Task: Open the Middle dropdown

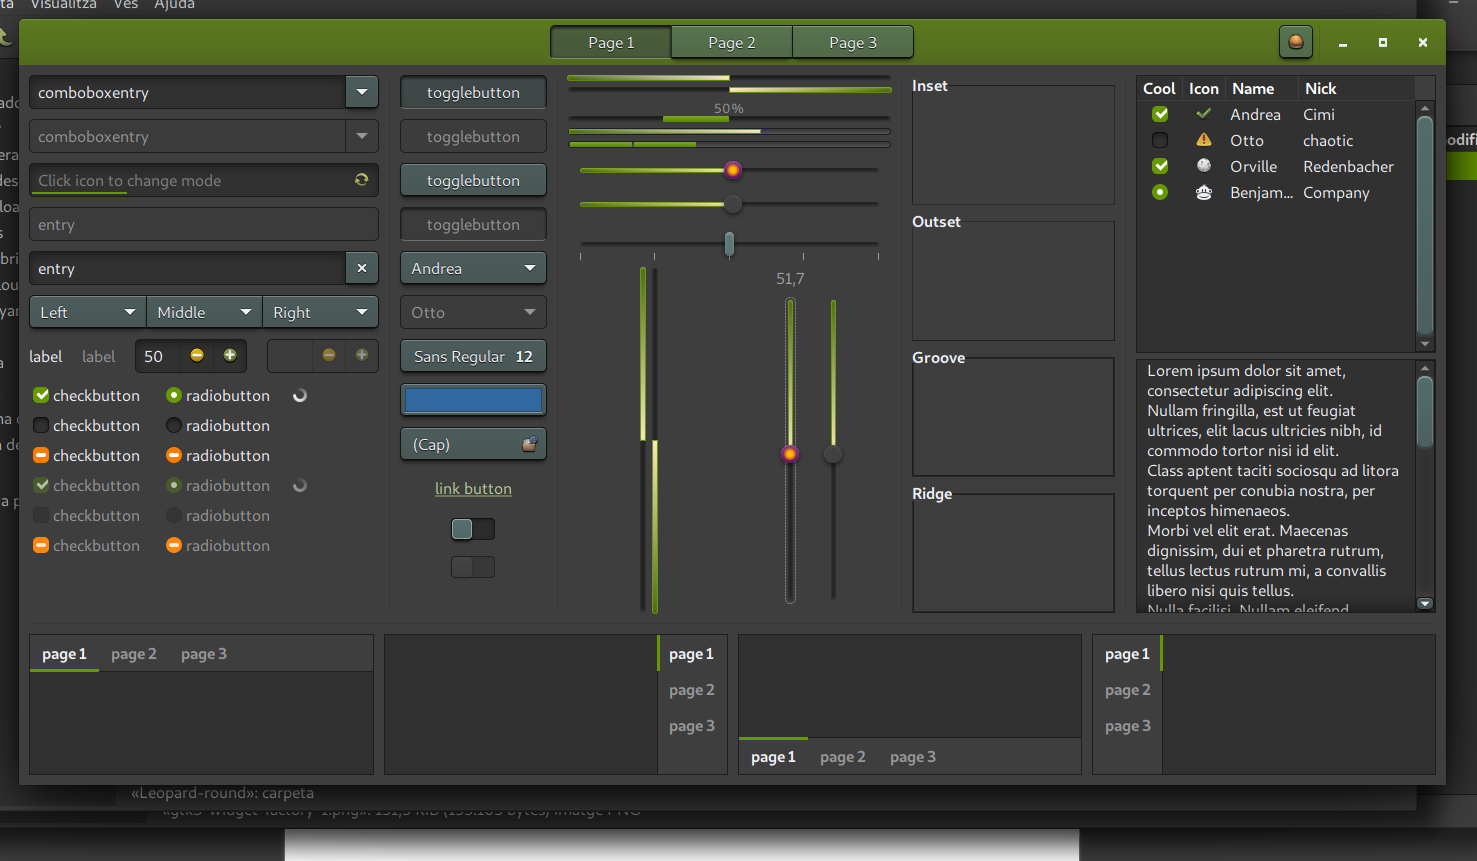Action: pos(204,312)
